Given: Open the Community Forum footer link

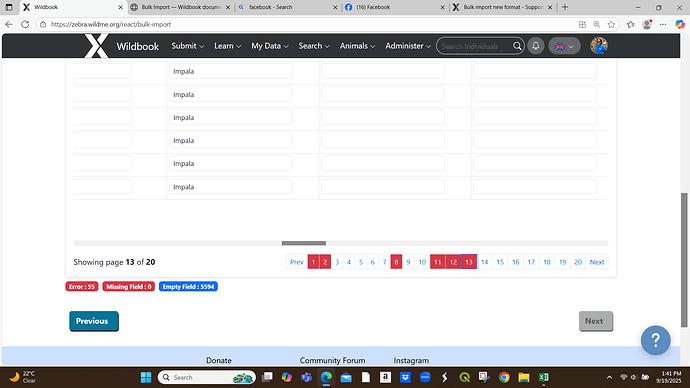Looking at the screenshot, I should tap(332, 360).
